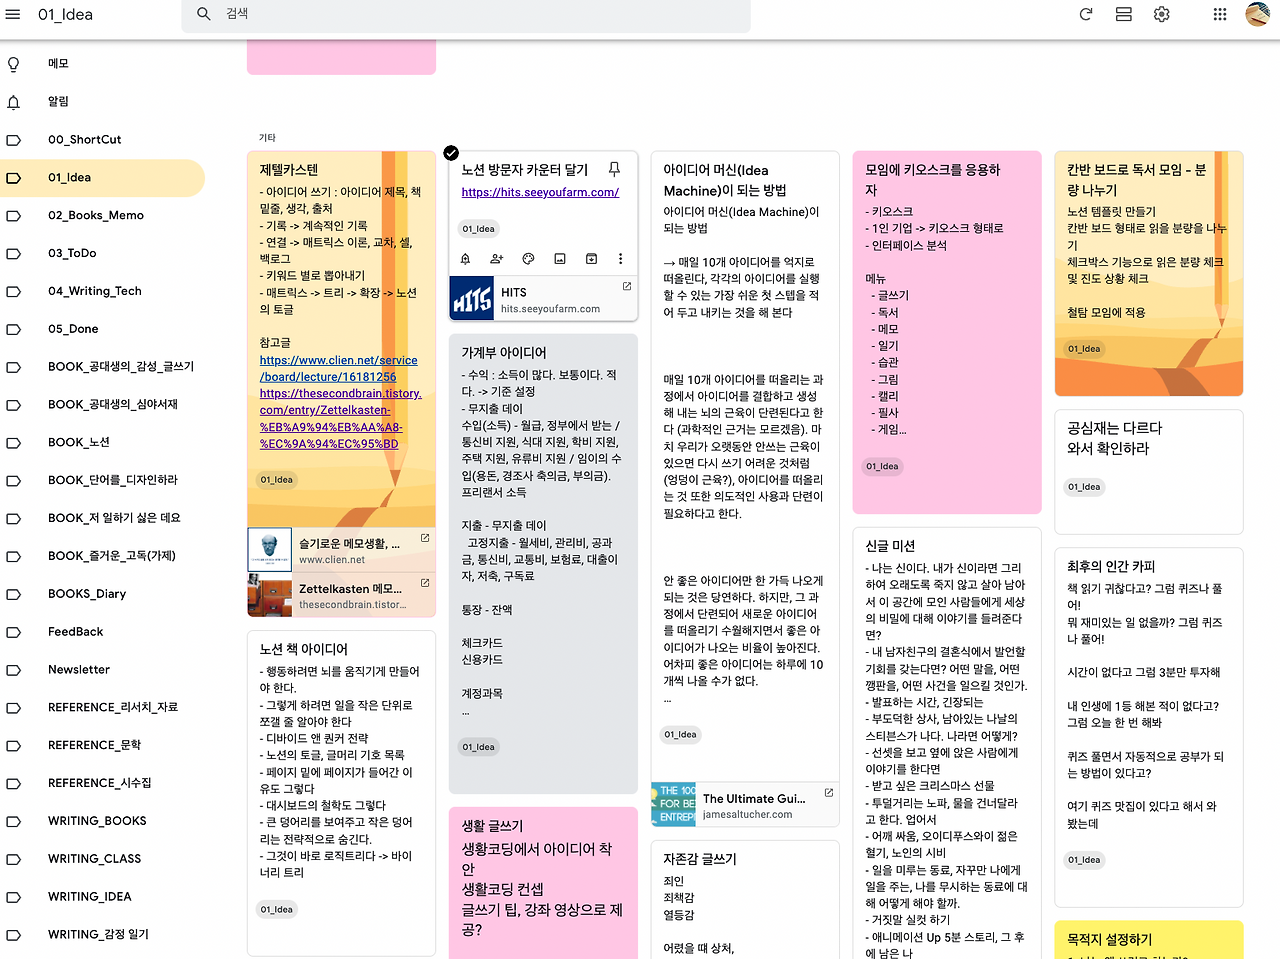Open the Google apps grid
Screen dimensions: 1280x959
point(1220,14)
